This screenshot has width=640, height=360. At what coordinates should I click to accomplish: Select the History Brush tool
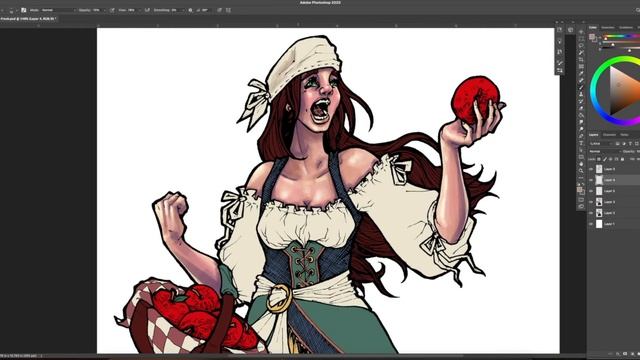(581, 101)
